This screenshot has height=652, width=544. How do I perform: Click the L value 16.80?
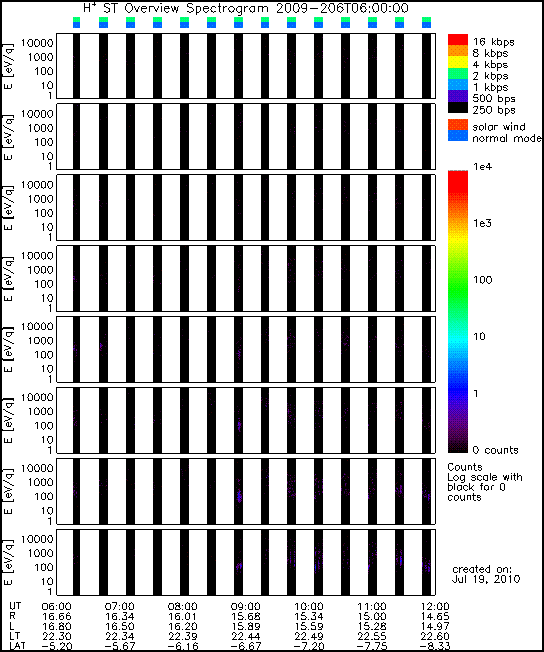coord(57,627)
